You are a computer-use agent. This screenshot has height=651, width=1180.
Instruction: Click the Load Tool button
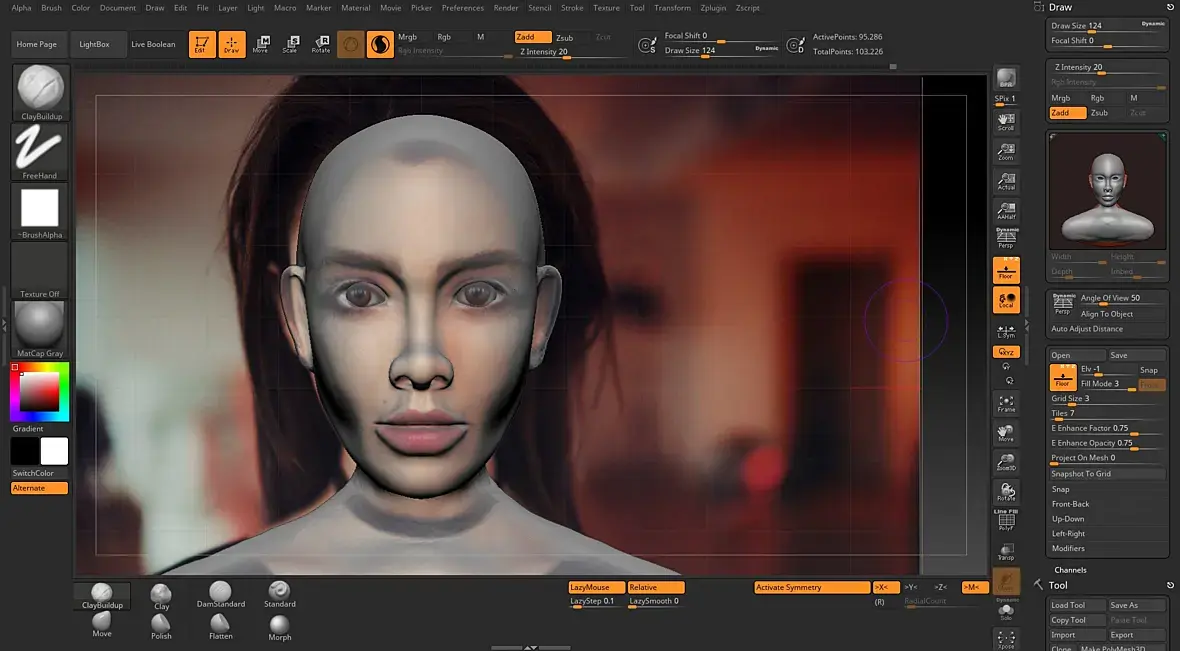[1068, 605]
